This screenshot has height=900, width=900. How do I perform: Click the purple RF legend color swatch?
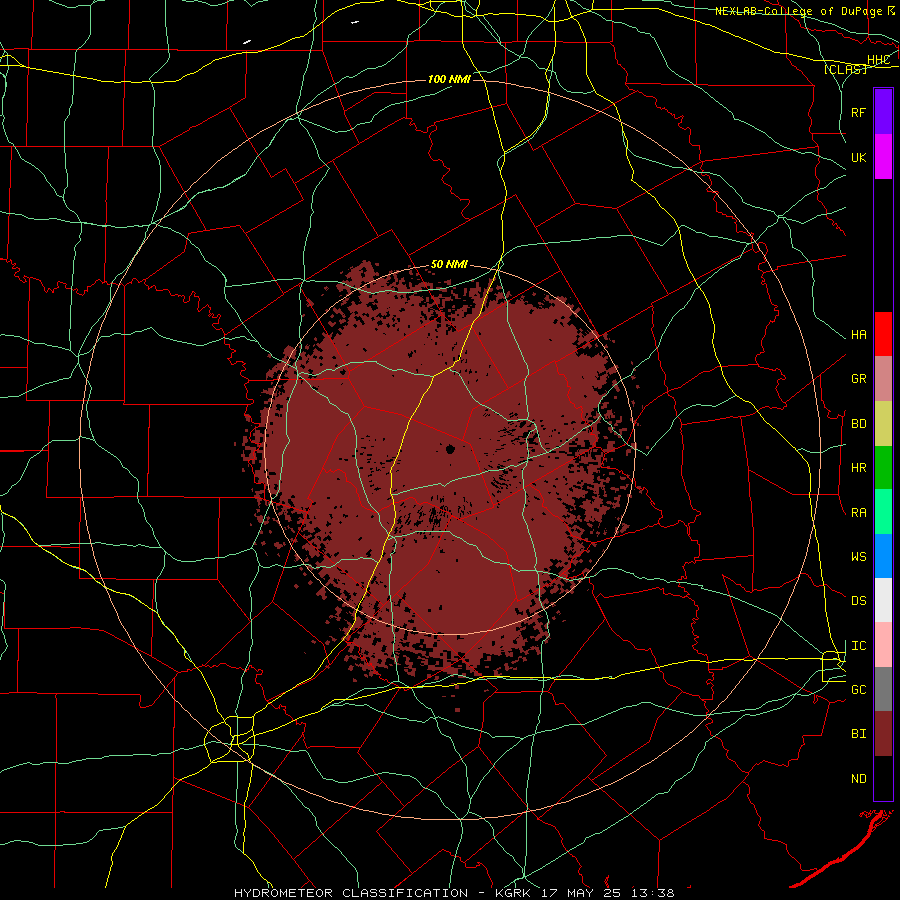pos(883,112)
